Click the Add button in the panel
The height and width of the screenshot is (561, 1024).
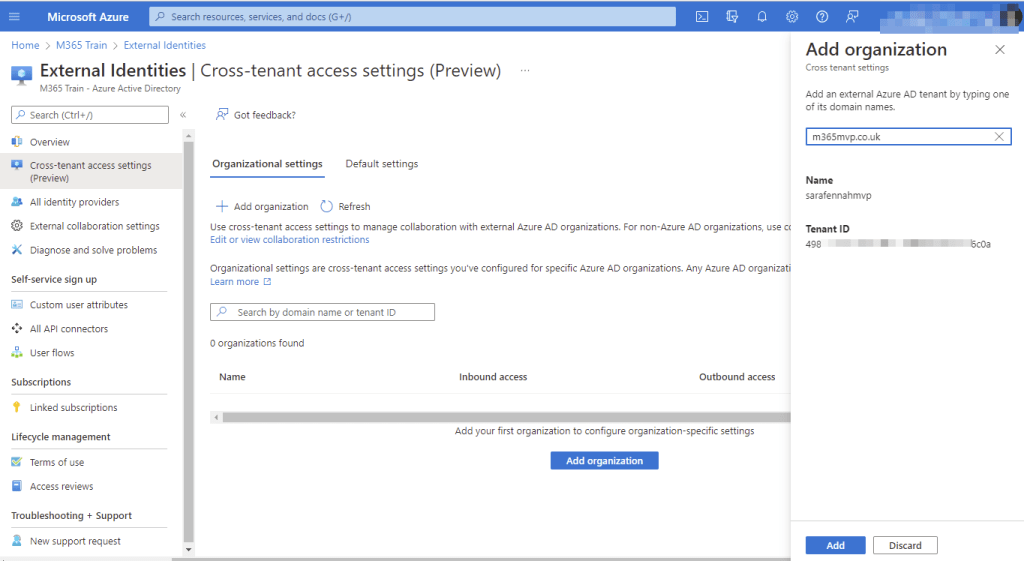pyautogui.click(x=835, y=545)
